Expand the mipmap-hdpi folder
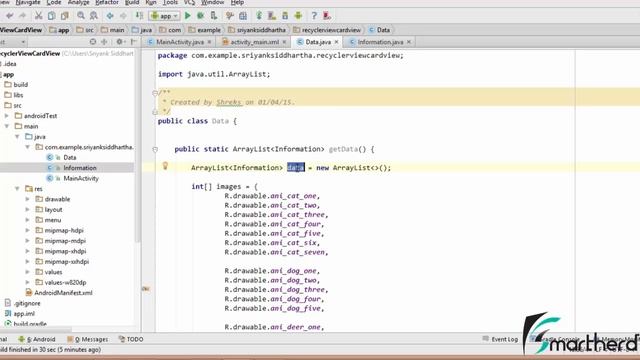Viewport: 640px width, 360px height. point(27,230)
